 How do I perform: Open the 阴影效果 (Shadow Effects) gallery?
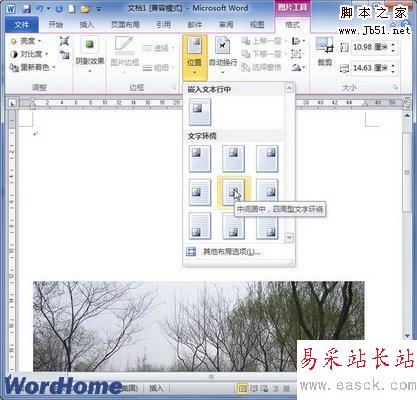(x=90, y=55)
